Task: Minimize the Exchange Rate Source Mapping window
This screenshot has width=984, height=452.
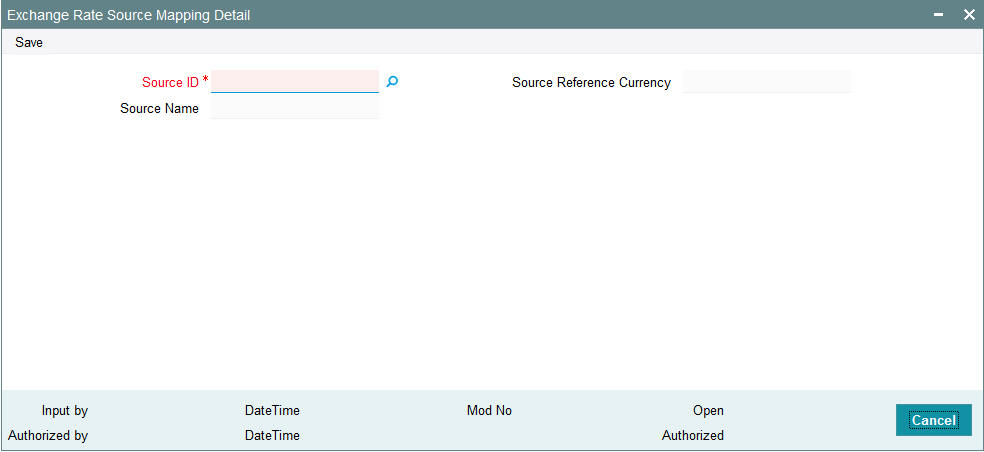Action: (x=939, y=14)
